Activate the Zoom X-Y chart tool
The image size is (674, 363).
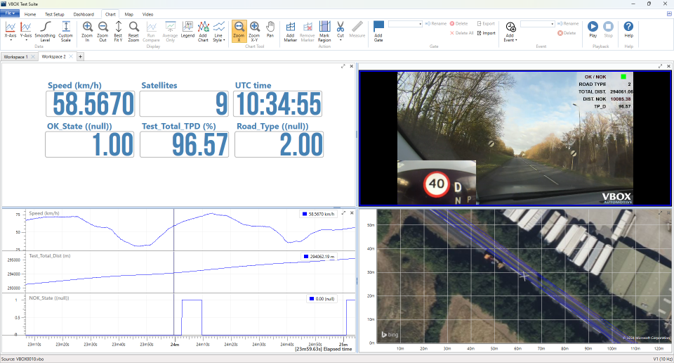coord(254,31)
